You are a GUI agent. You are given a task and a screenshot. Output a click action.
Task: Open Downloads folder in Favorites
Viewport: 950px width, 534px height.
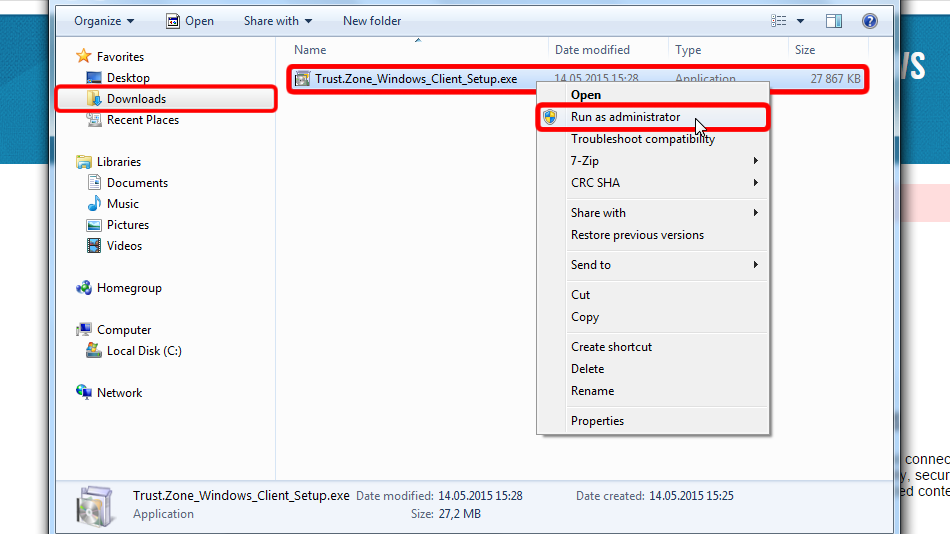[136, 99]
